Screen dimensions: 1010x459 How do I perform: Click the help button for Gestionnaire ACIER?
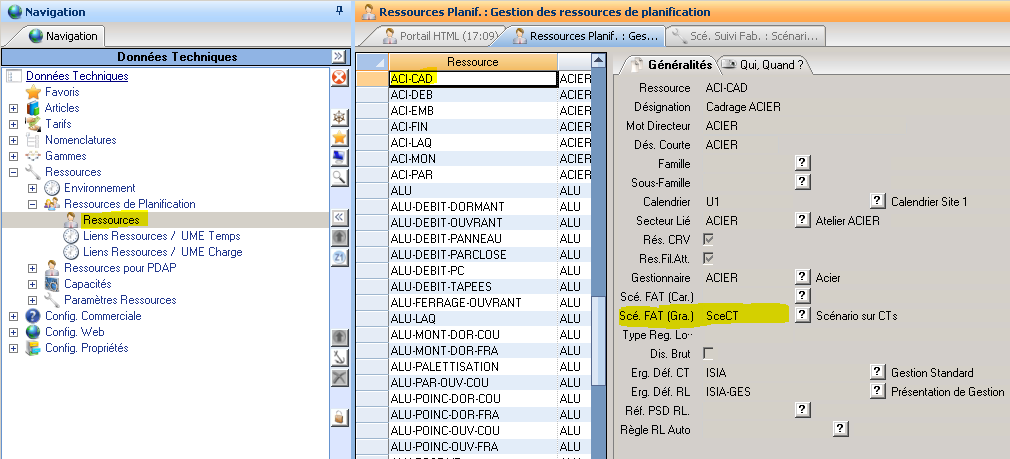click(801, 277)
